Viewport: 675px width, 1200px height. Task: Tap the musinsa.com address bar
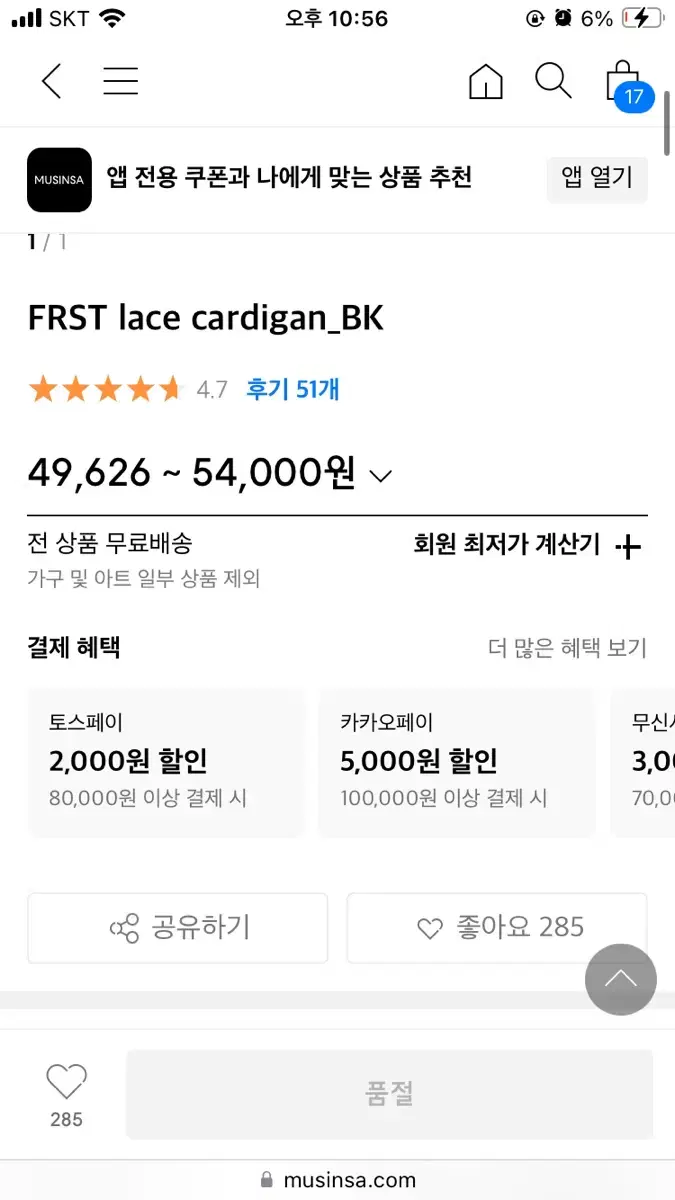pos(337,1180)
